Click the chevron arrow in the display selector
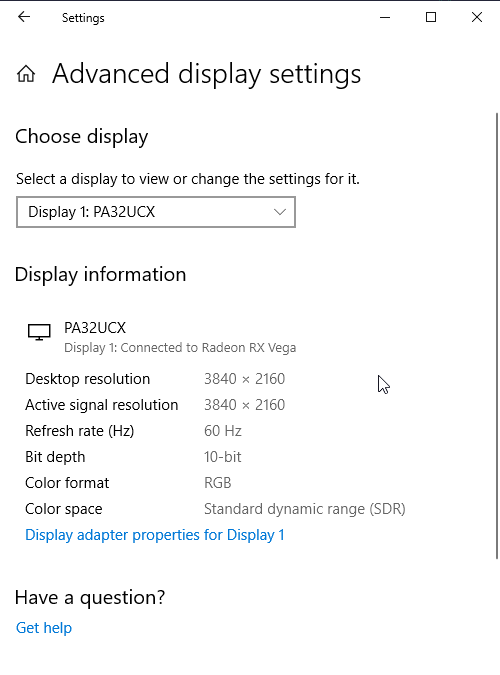Screen dimensions: 500x675 [280, 212]
